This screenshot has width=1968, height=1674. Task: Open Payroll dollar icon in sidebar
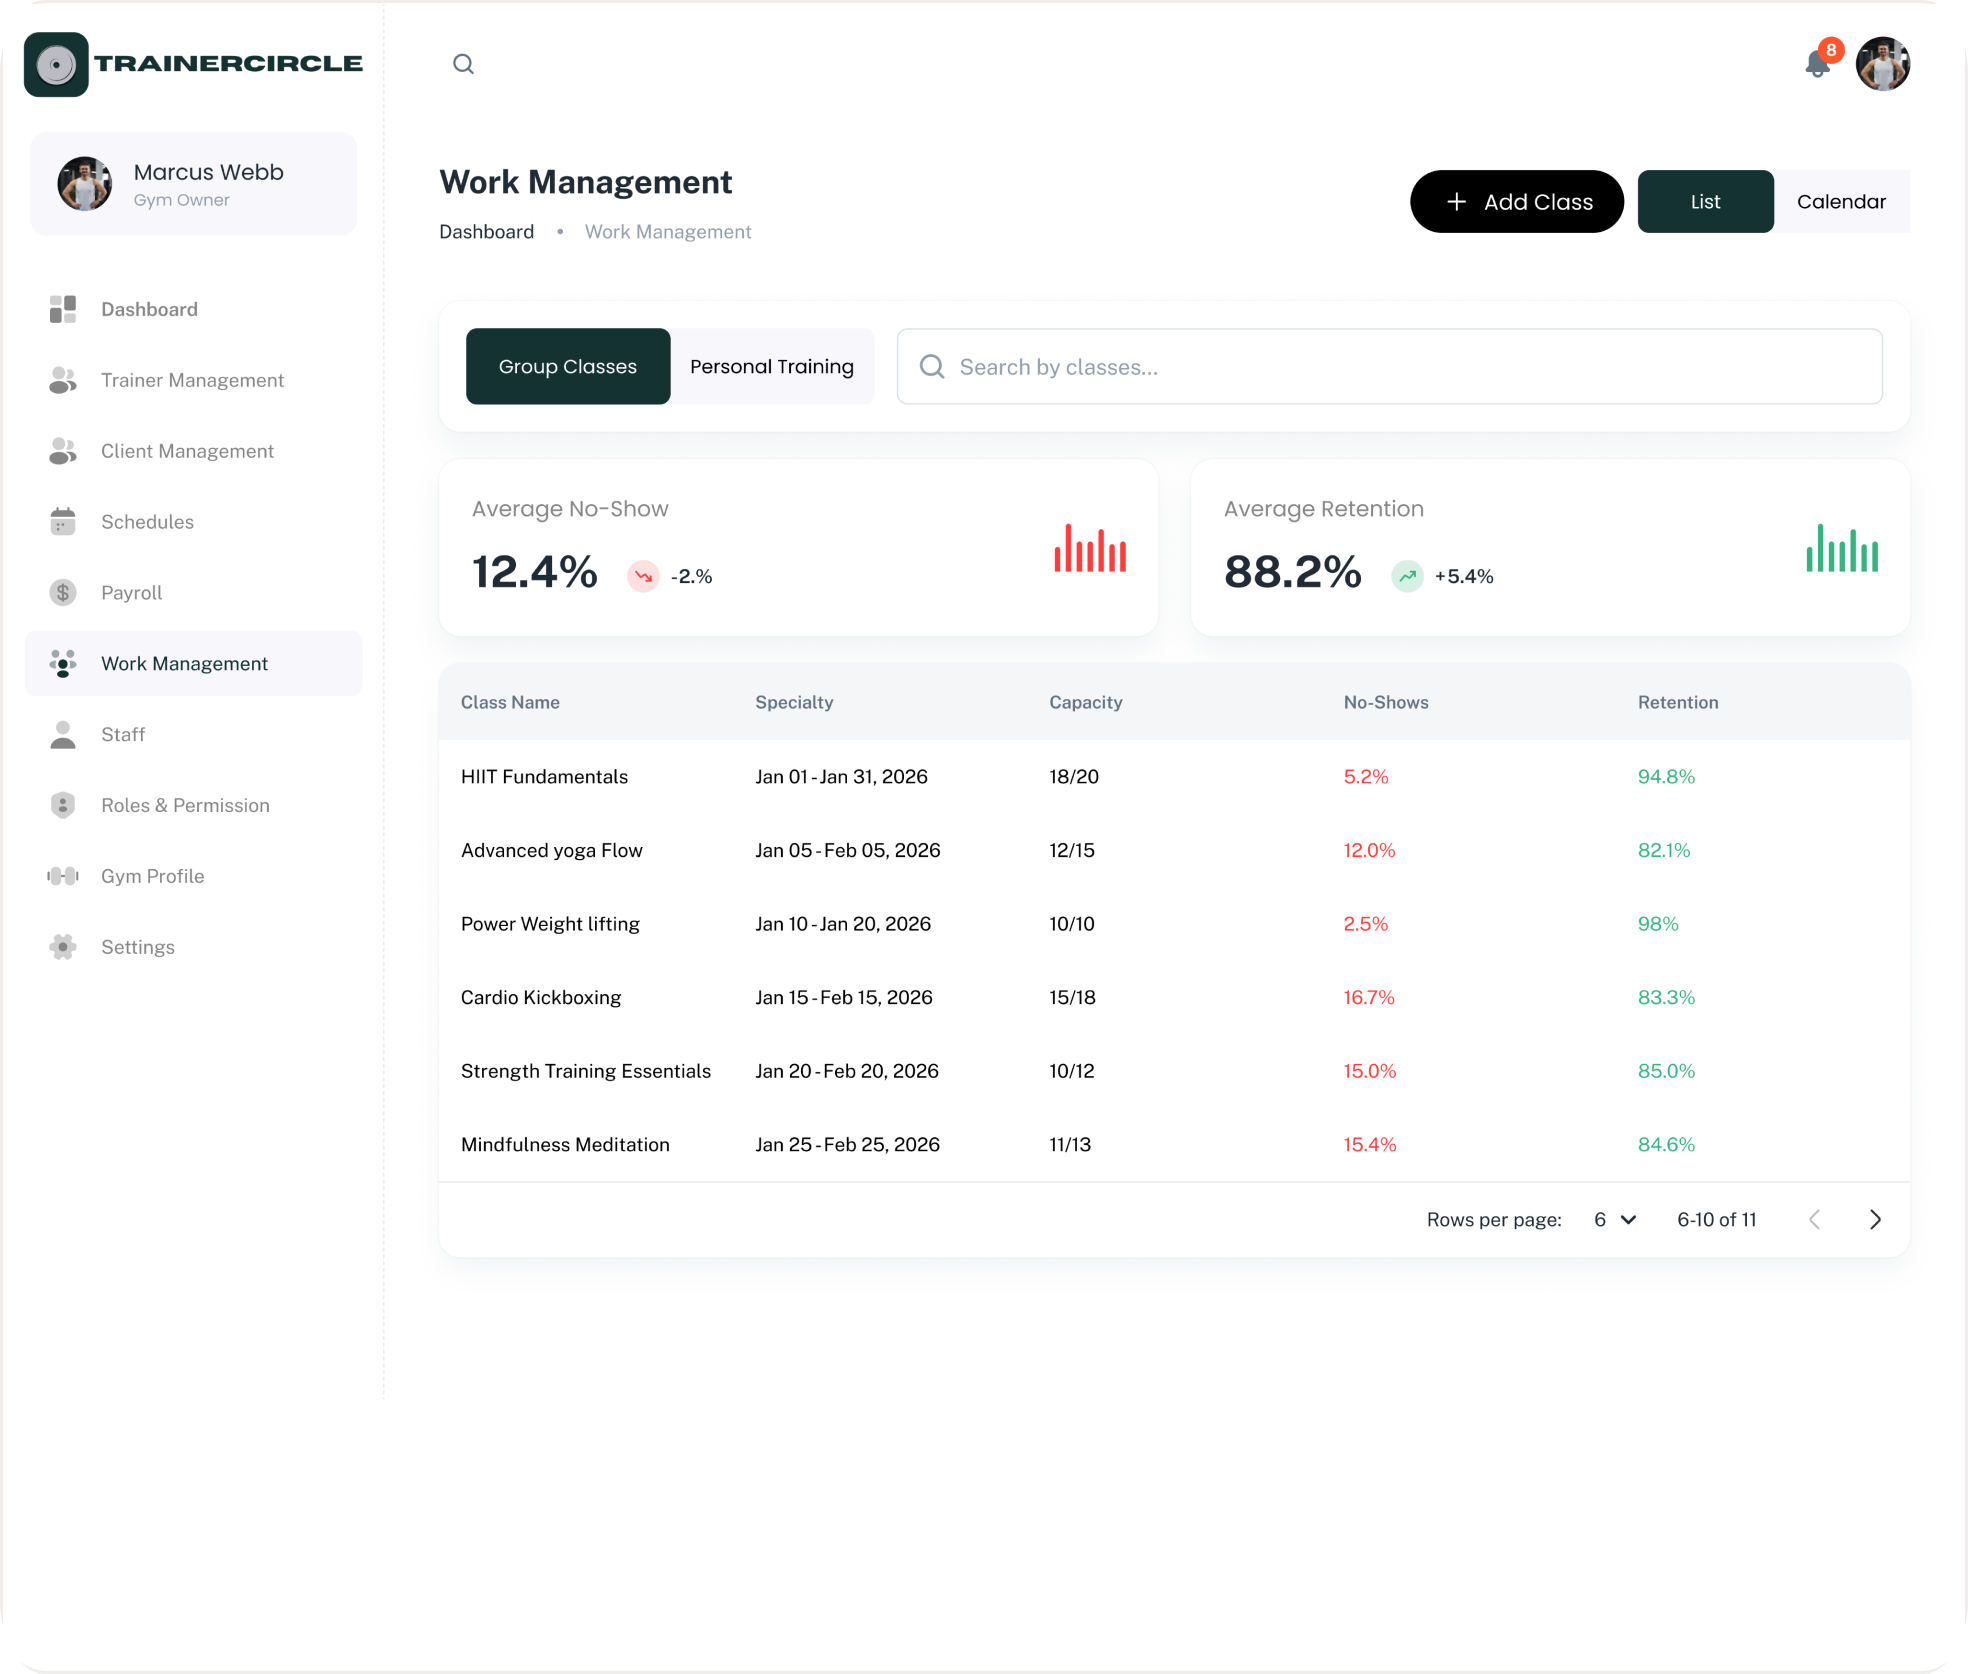click(63, 592)
